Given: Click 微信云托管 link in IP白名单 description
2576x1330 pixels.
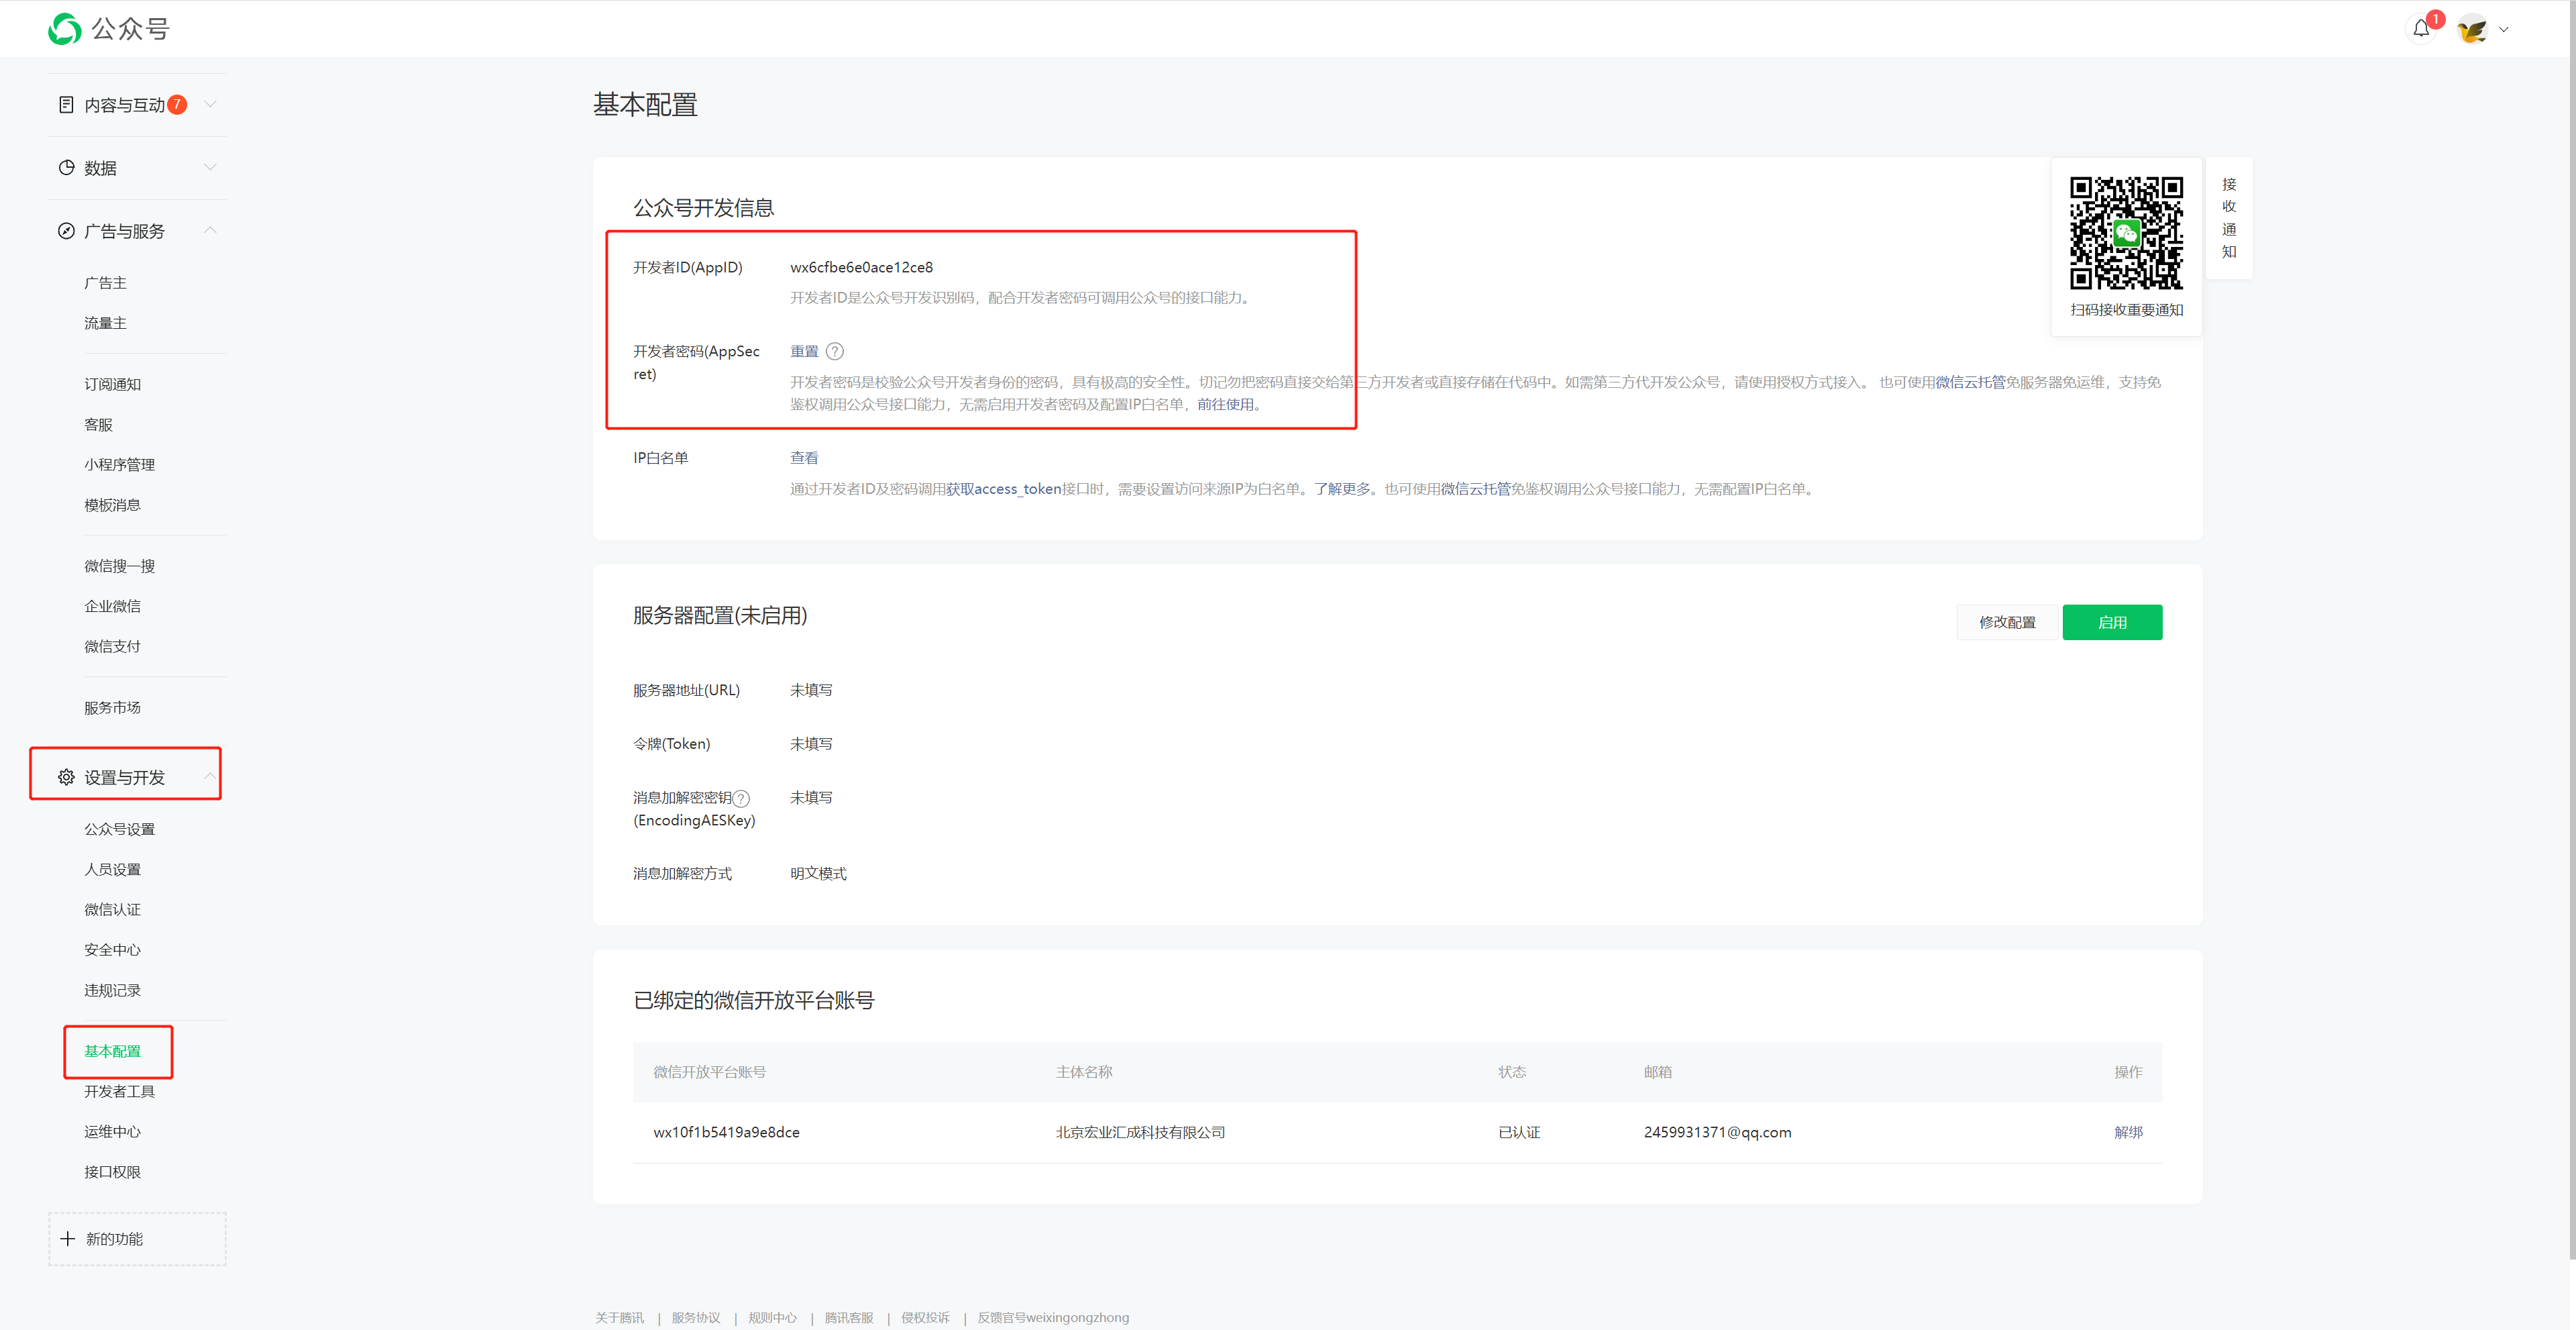Looking at the screenshot, I should pyautogui.click(x=1475, y=489).
